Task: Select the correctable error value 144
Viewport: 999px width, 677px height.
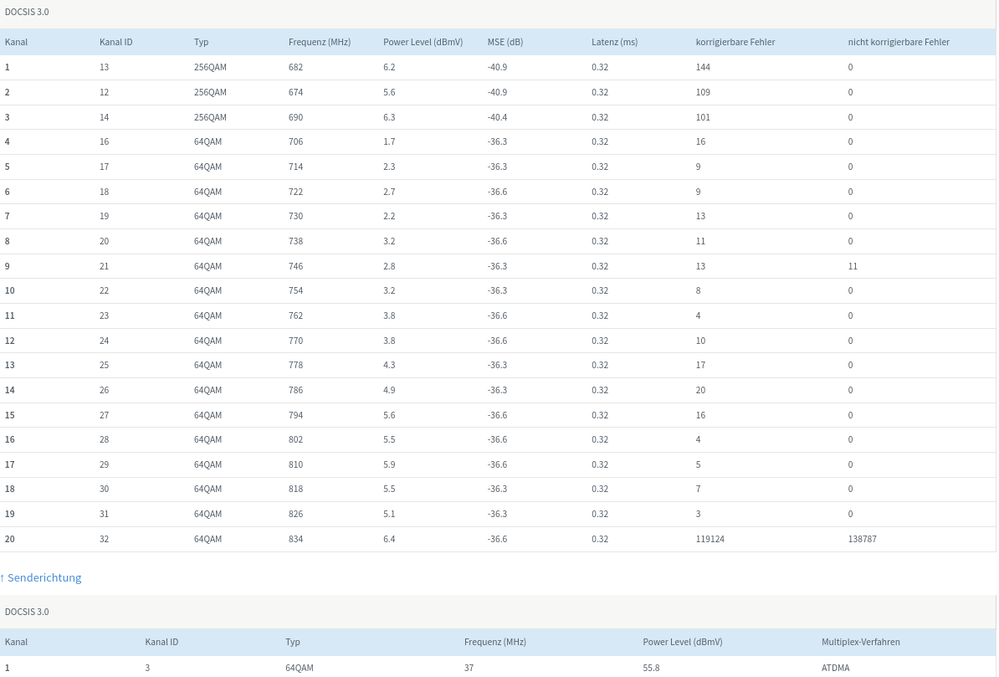Action: pos(703,67)
